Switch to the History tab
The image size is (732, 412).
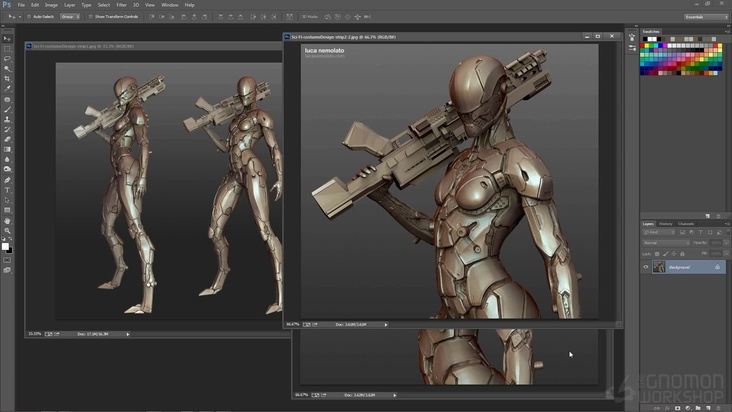(665, 224)
